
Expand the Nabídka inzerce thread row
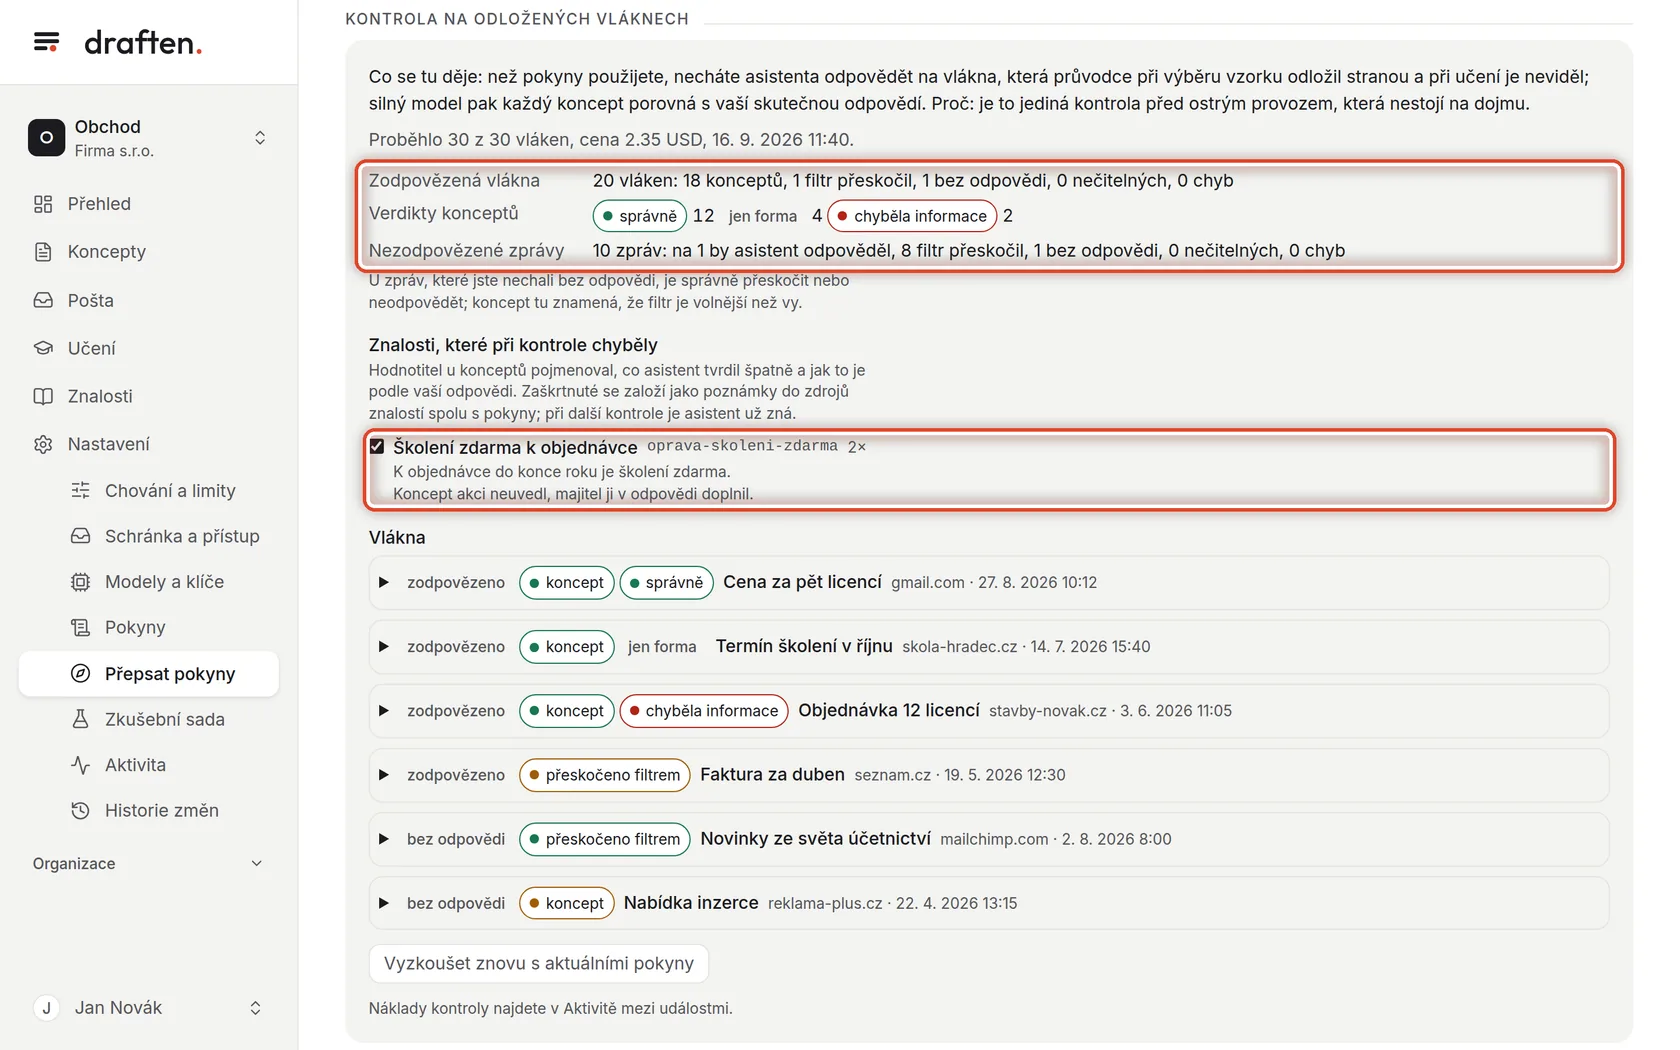click(x=989, y=903)
